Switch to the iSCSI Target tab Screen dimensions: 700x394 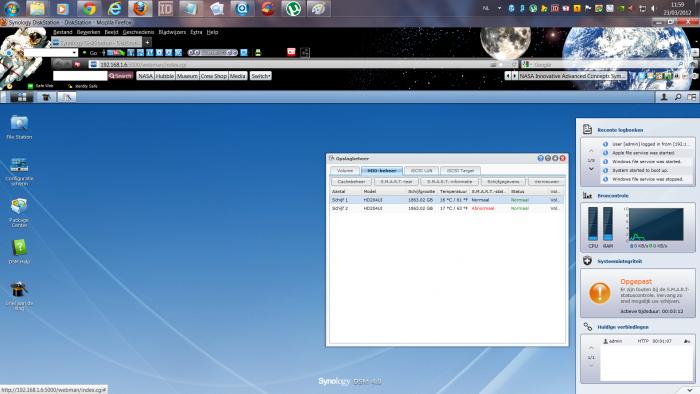pyautogui.click(x=460, y=170)
